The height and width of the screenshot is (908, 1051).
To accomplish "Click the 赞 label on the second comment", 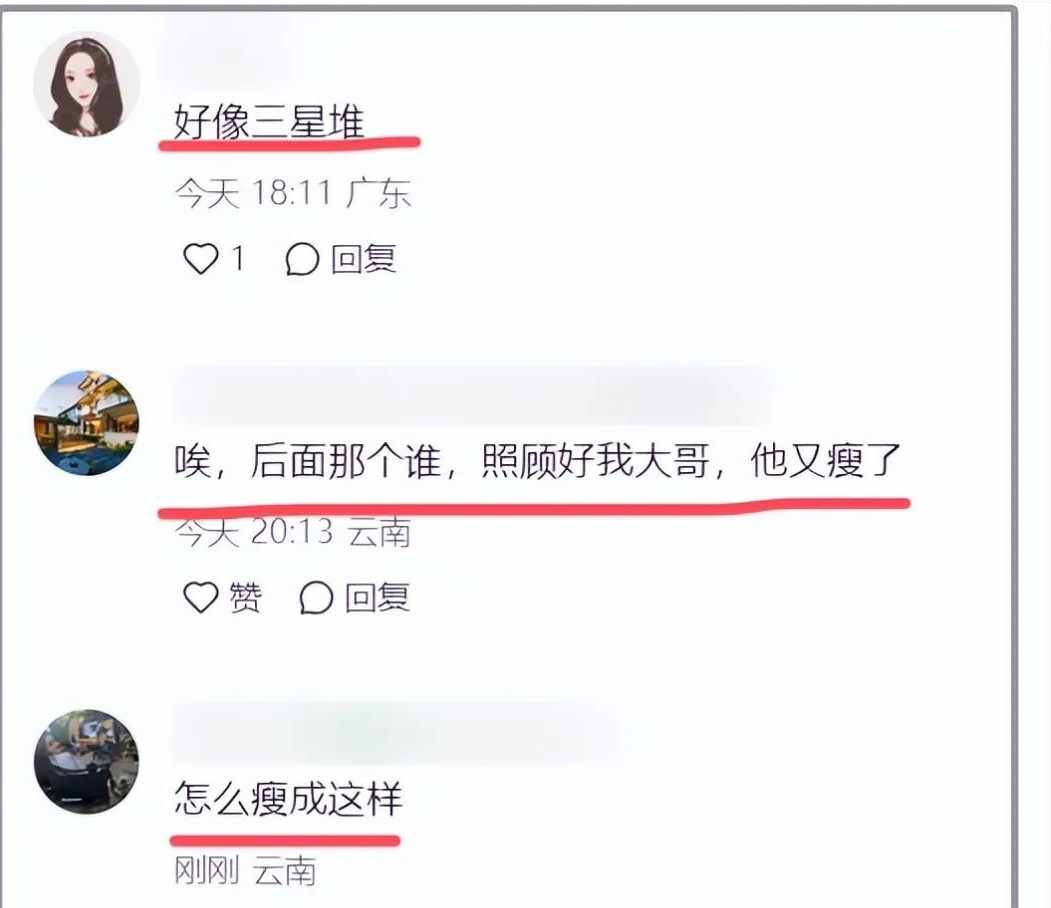I will pyautogui.click(x=245, y=597).
